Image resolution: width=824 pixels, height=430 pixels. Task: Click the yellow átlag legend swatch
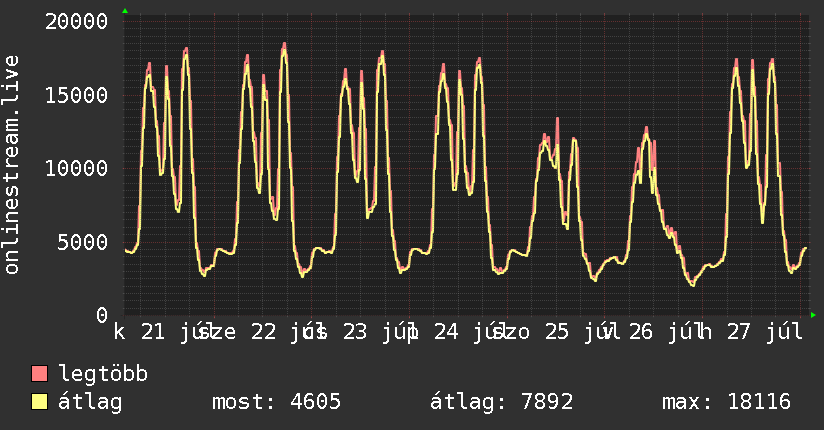pos(39,402)
